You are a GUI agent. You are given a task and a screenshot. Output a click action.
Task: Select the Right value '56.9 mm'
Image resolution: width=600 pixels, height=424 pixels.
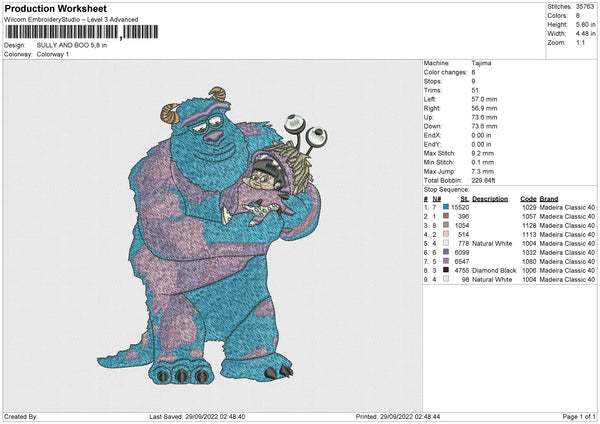484,108
